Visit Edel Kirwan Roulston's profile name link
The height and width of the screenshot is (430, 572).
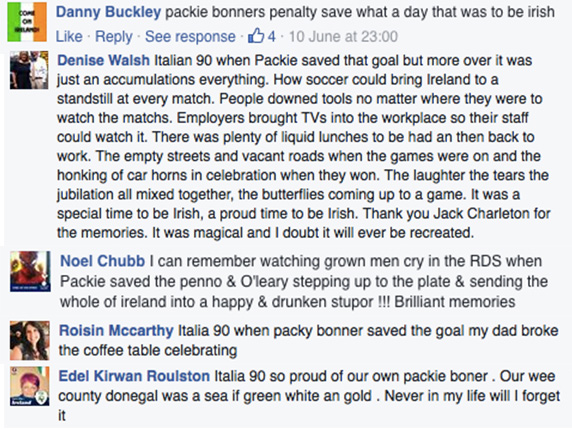click(x=134, y=376)
